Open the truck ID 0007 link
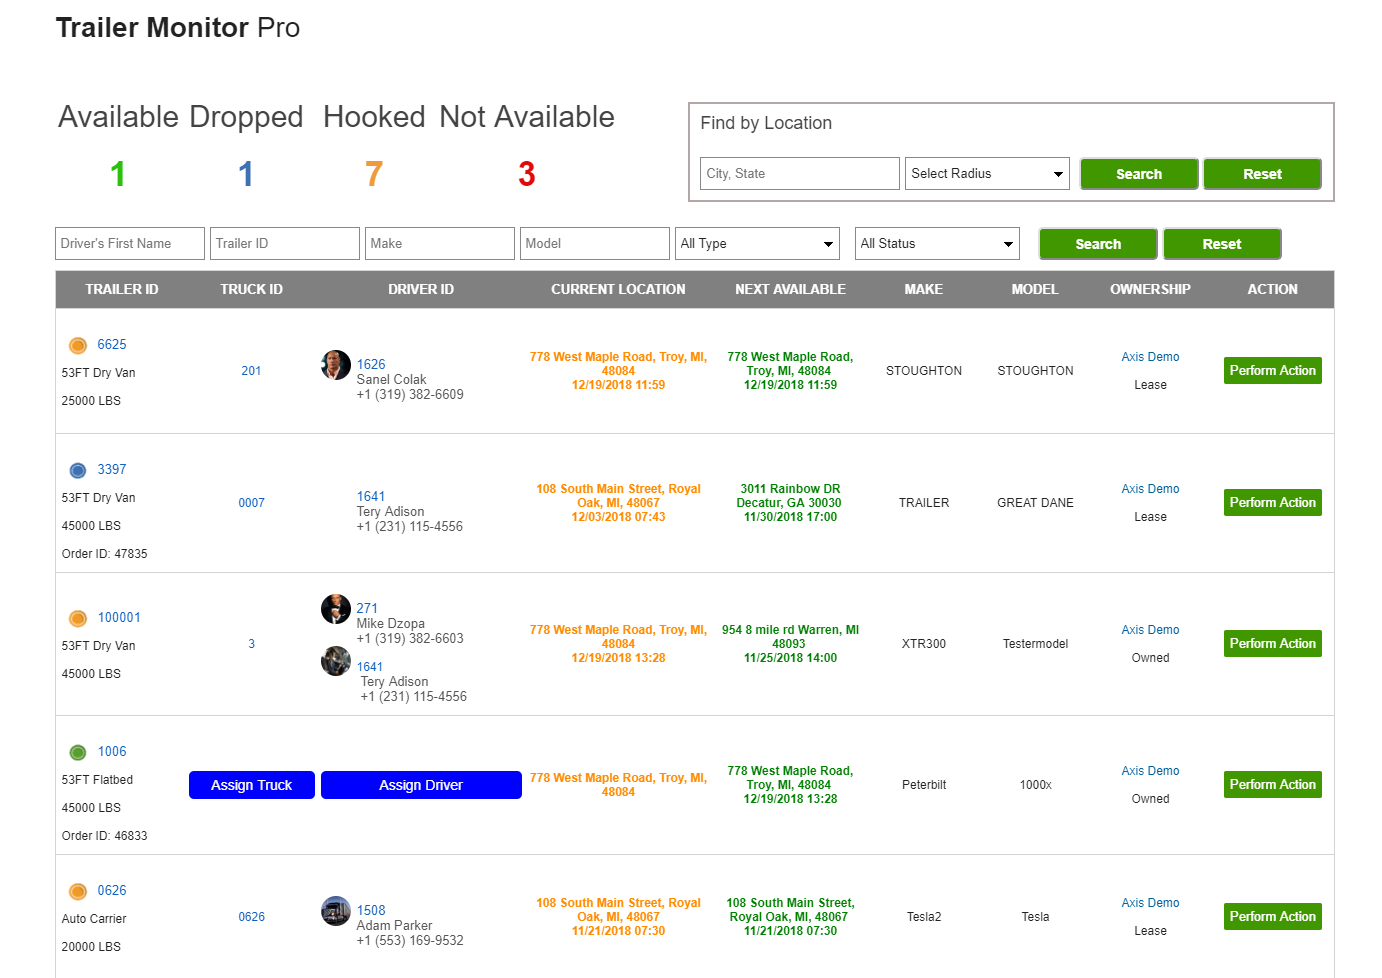The height and width of the screenshot is (978, 1382). pyautogui.click(x=252, y=503)
